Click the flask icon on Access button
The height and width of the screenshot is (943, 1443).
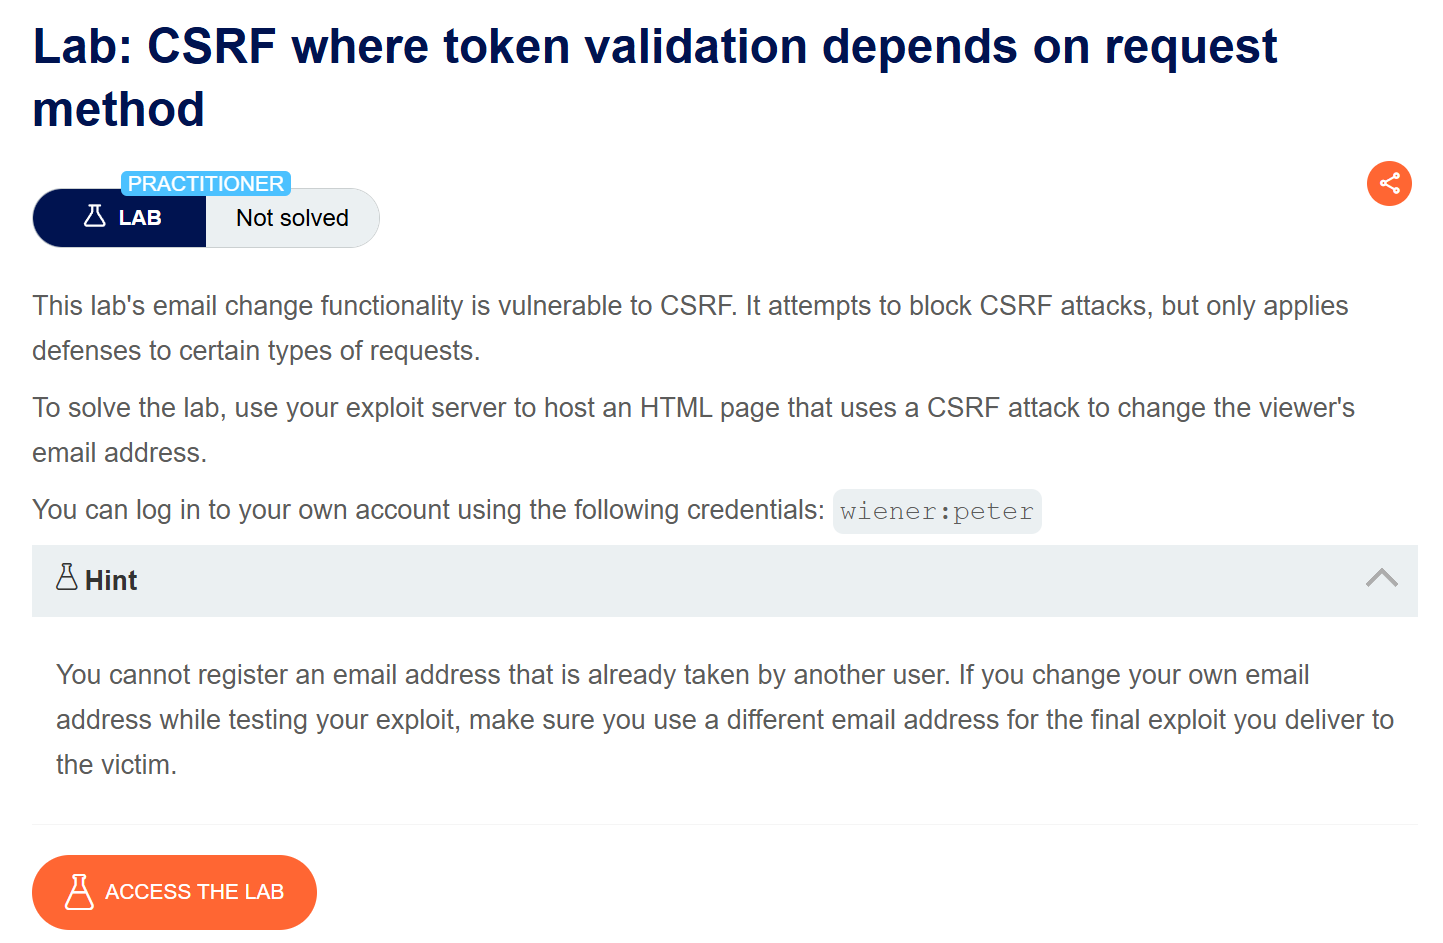79,892
